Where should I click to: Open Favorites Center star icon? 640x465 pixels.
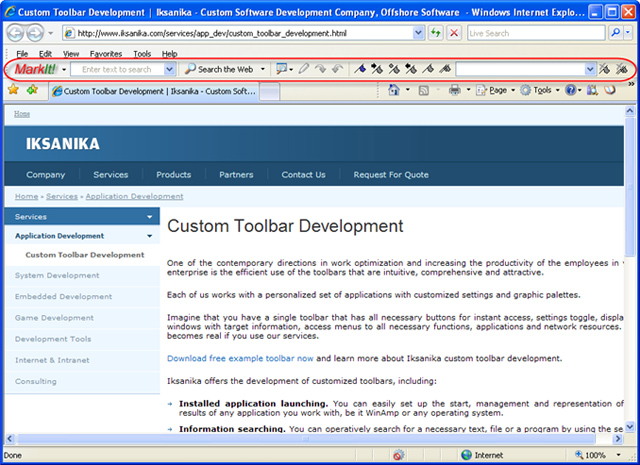[13, 89]
